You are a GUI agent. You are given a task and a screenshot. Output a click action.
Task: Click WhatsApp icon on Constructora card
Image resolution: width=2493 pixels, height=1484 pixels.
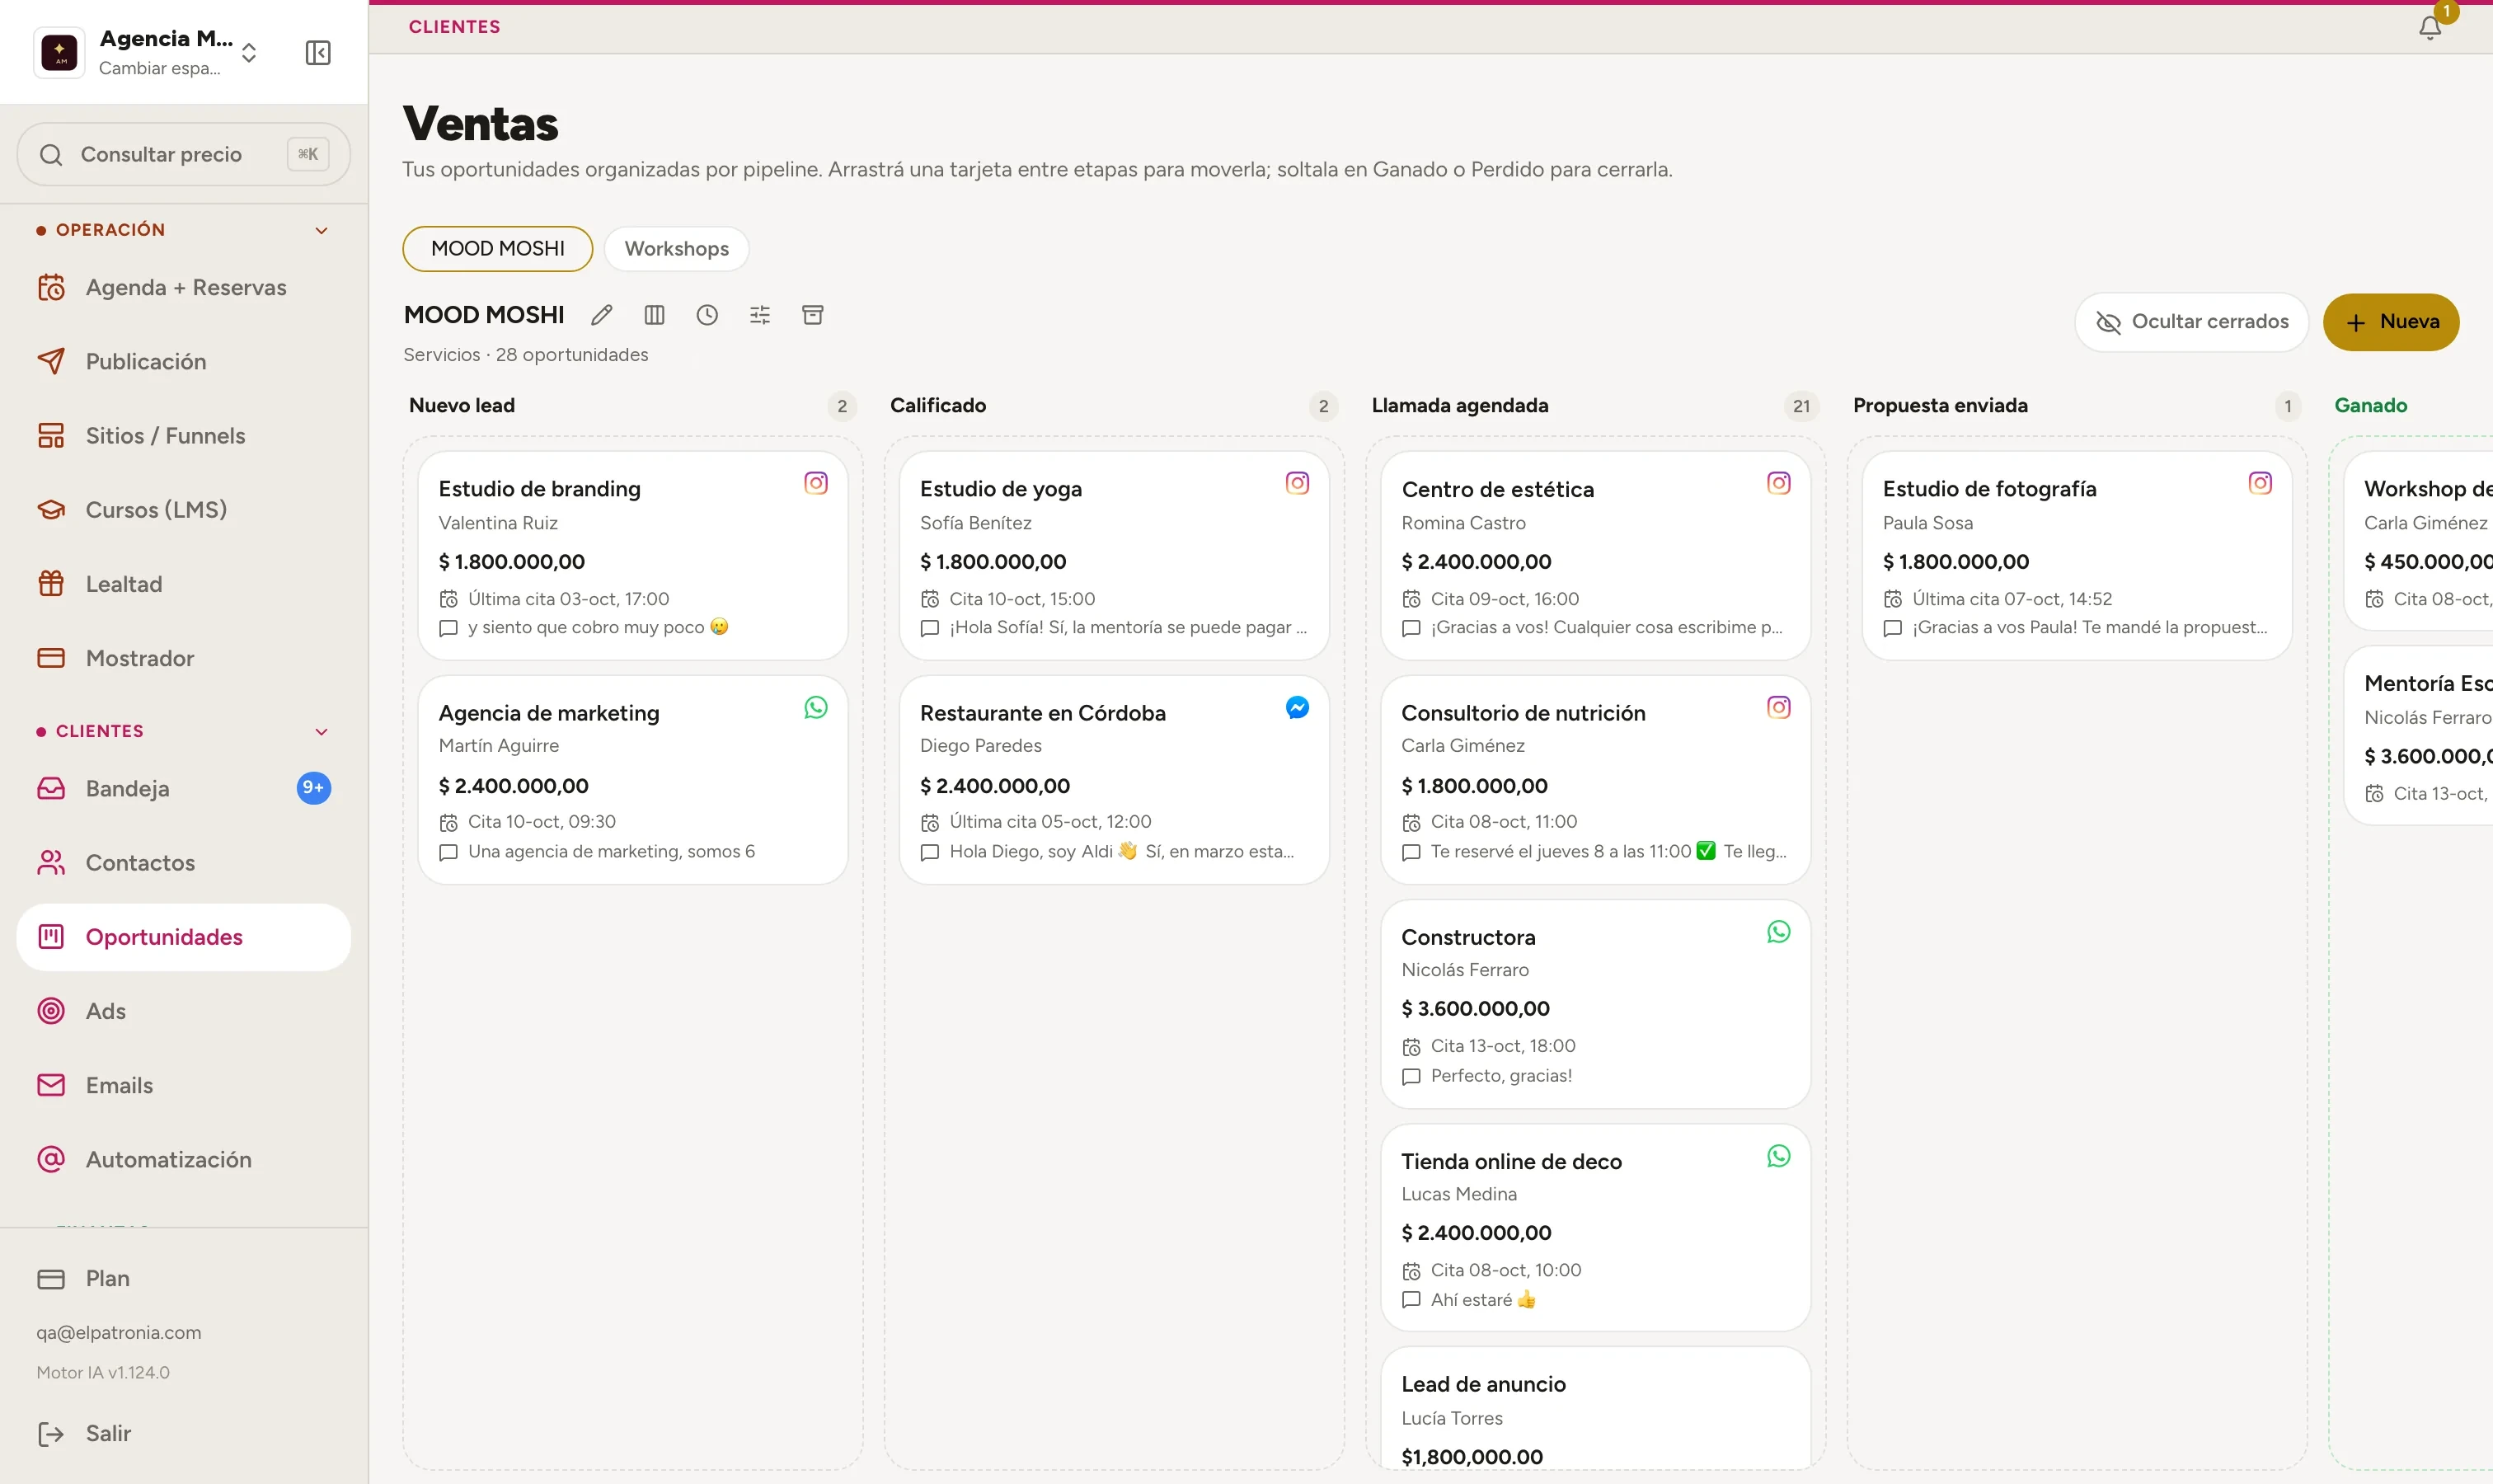[1778, 932]
